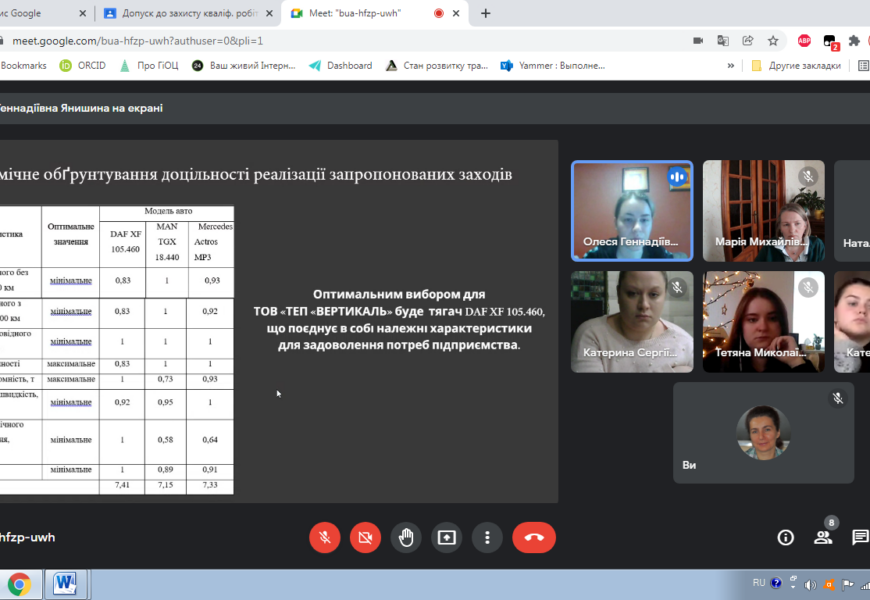This screenshot has height=600, width=870.
Task: Open the meeting details info icon
Action: (x=786, y=537)
